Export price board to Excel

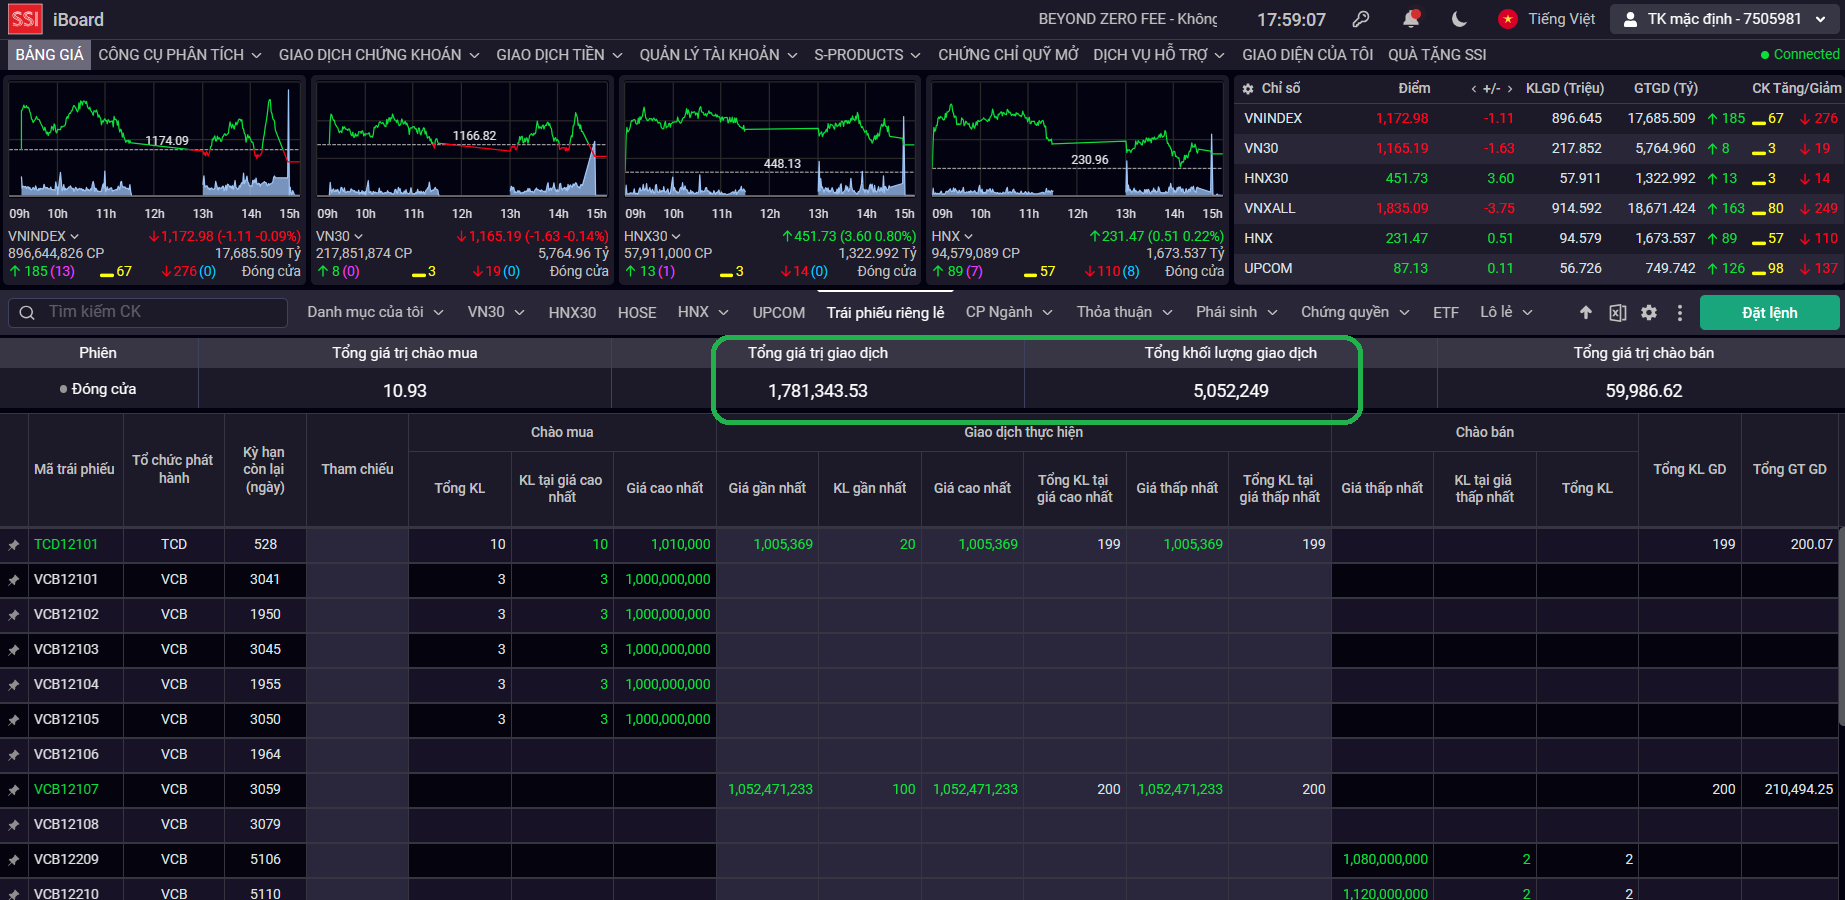1618,313
